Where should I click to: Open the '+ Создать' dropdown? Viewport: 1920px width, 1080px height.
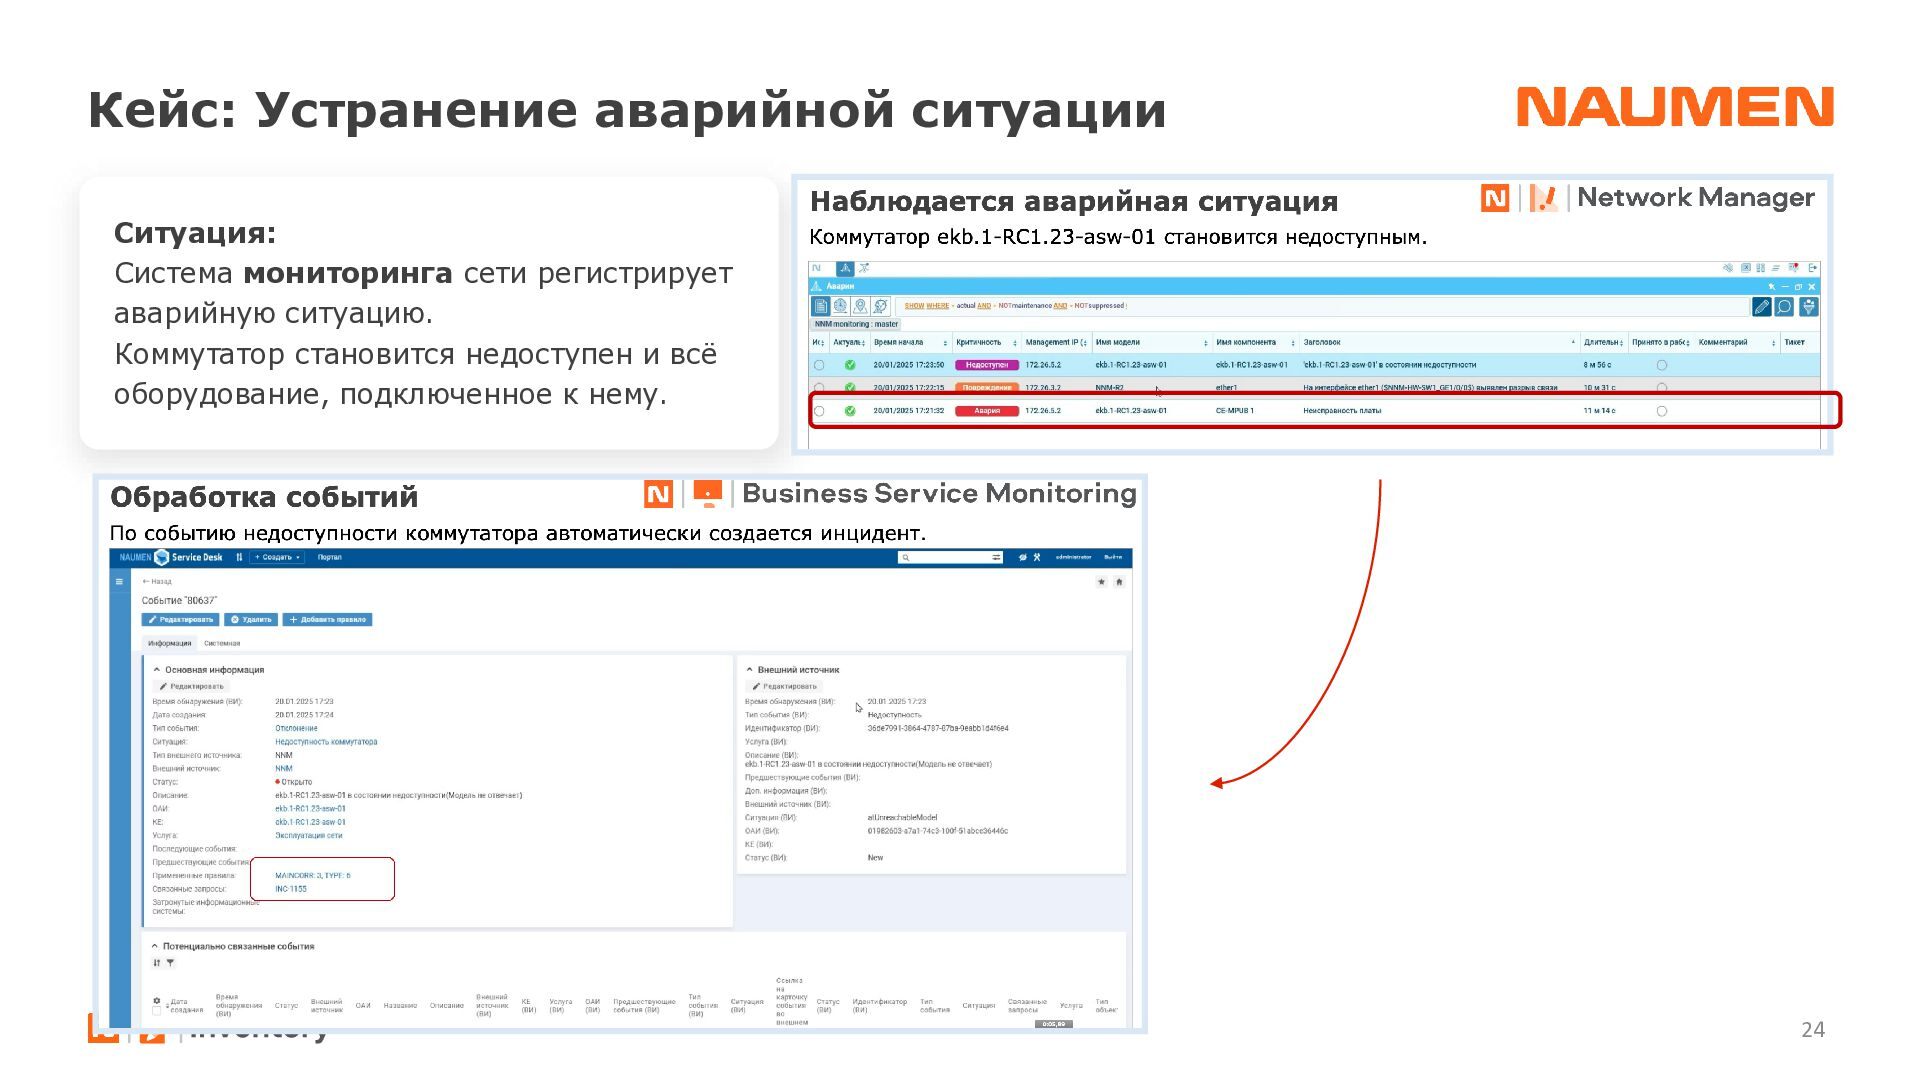[x=277, y=557]
